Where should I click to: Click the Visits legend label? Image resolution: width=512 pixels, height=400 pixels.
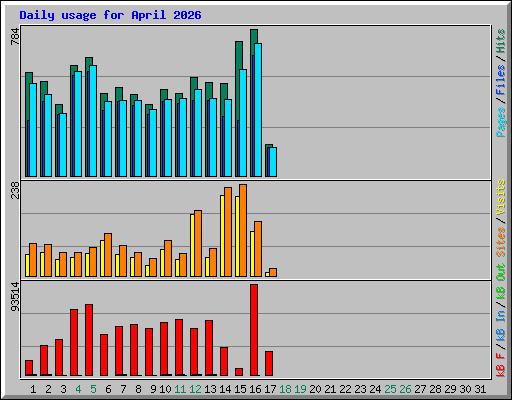501,197
